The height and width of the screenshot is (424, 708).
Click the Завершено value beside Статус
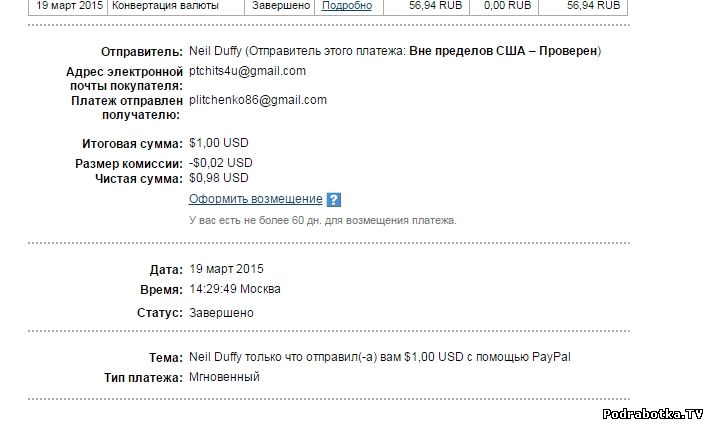click(221, 313)
